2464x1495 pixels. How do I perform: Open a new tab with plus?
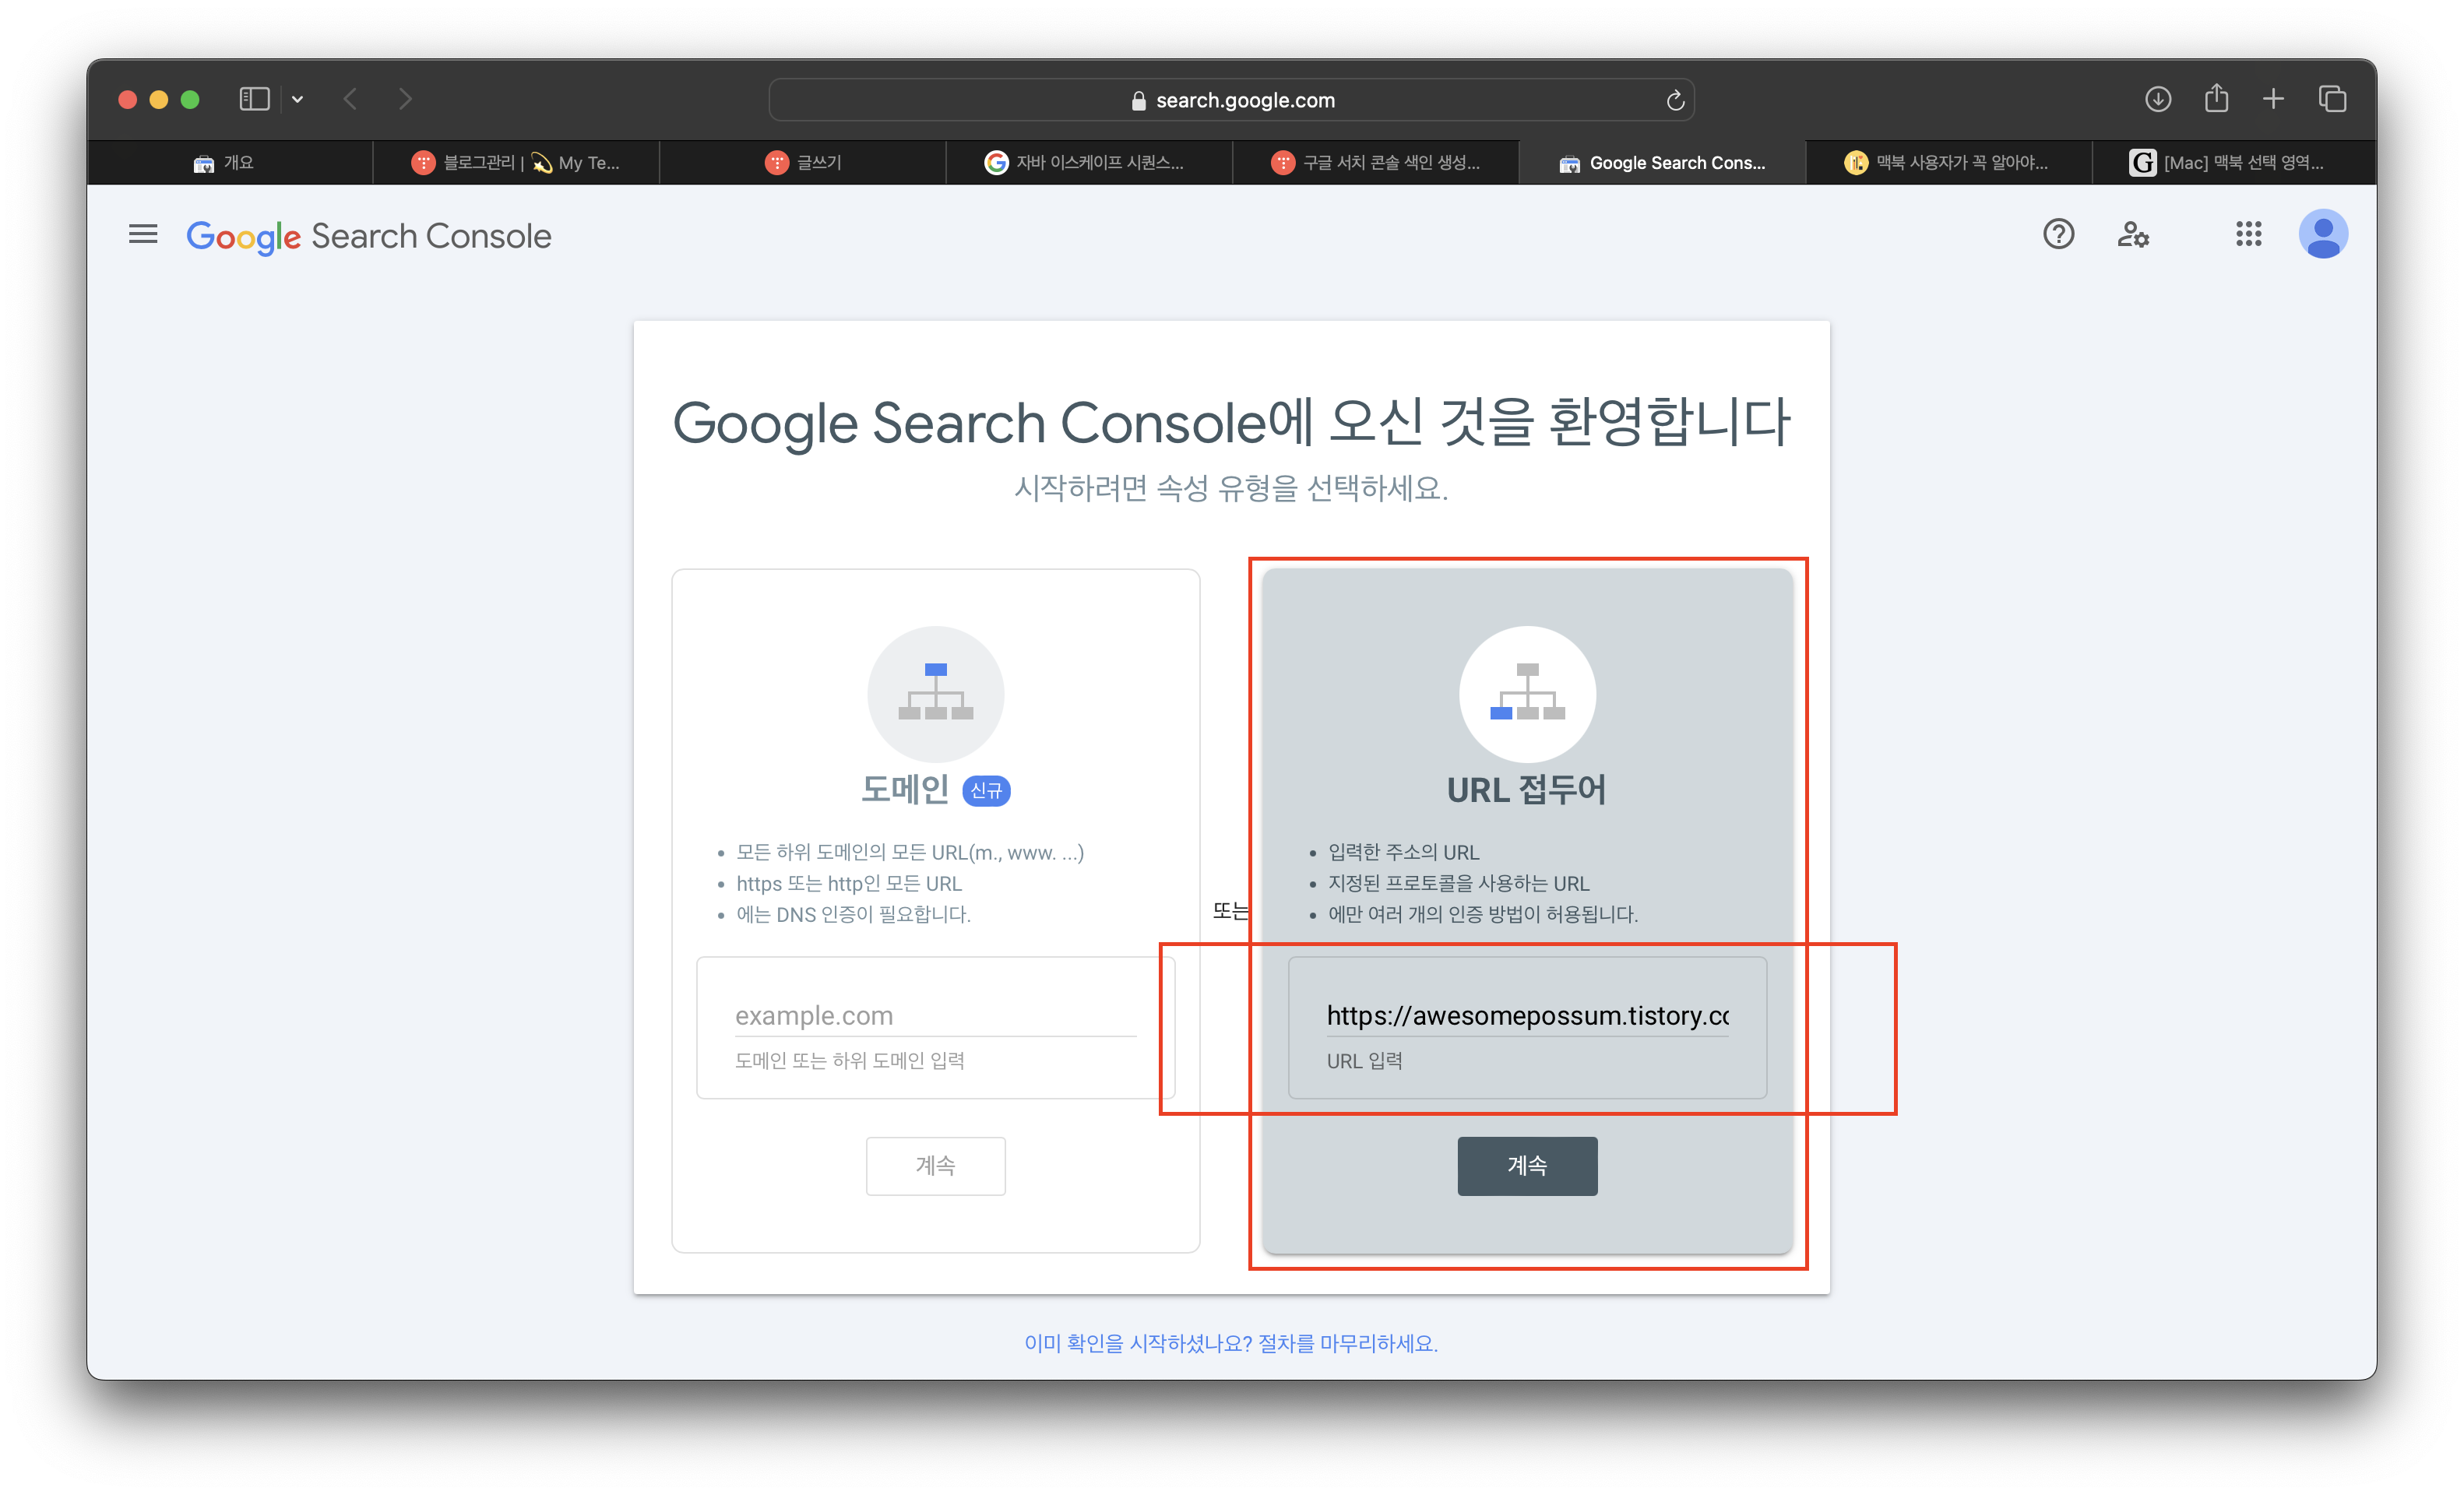tap(2273, 99)
